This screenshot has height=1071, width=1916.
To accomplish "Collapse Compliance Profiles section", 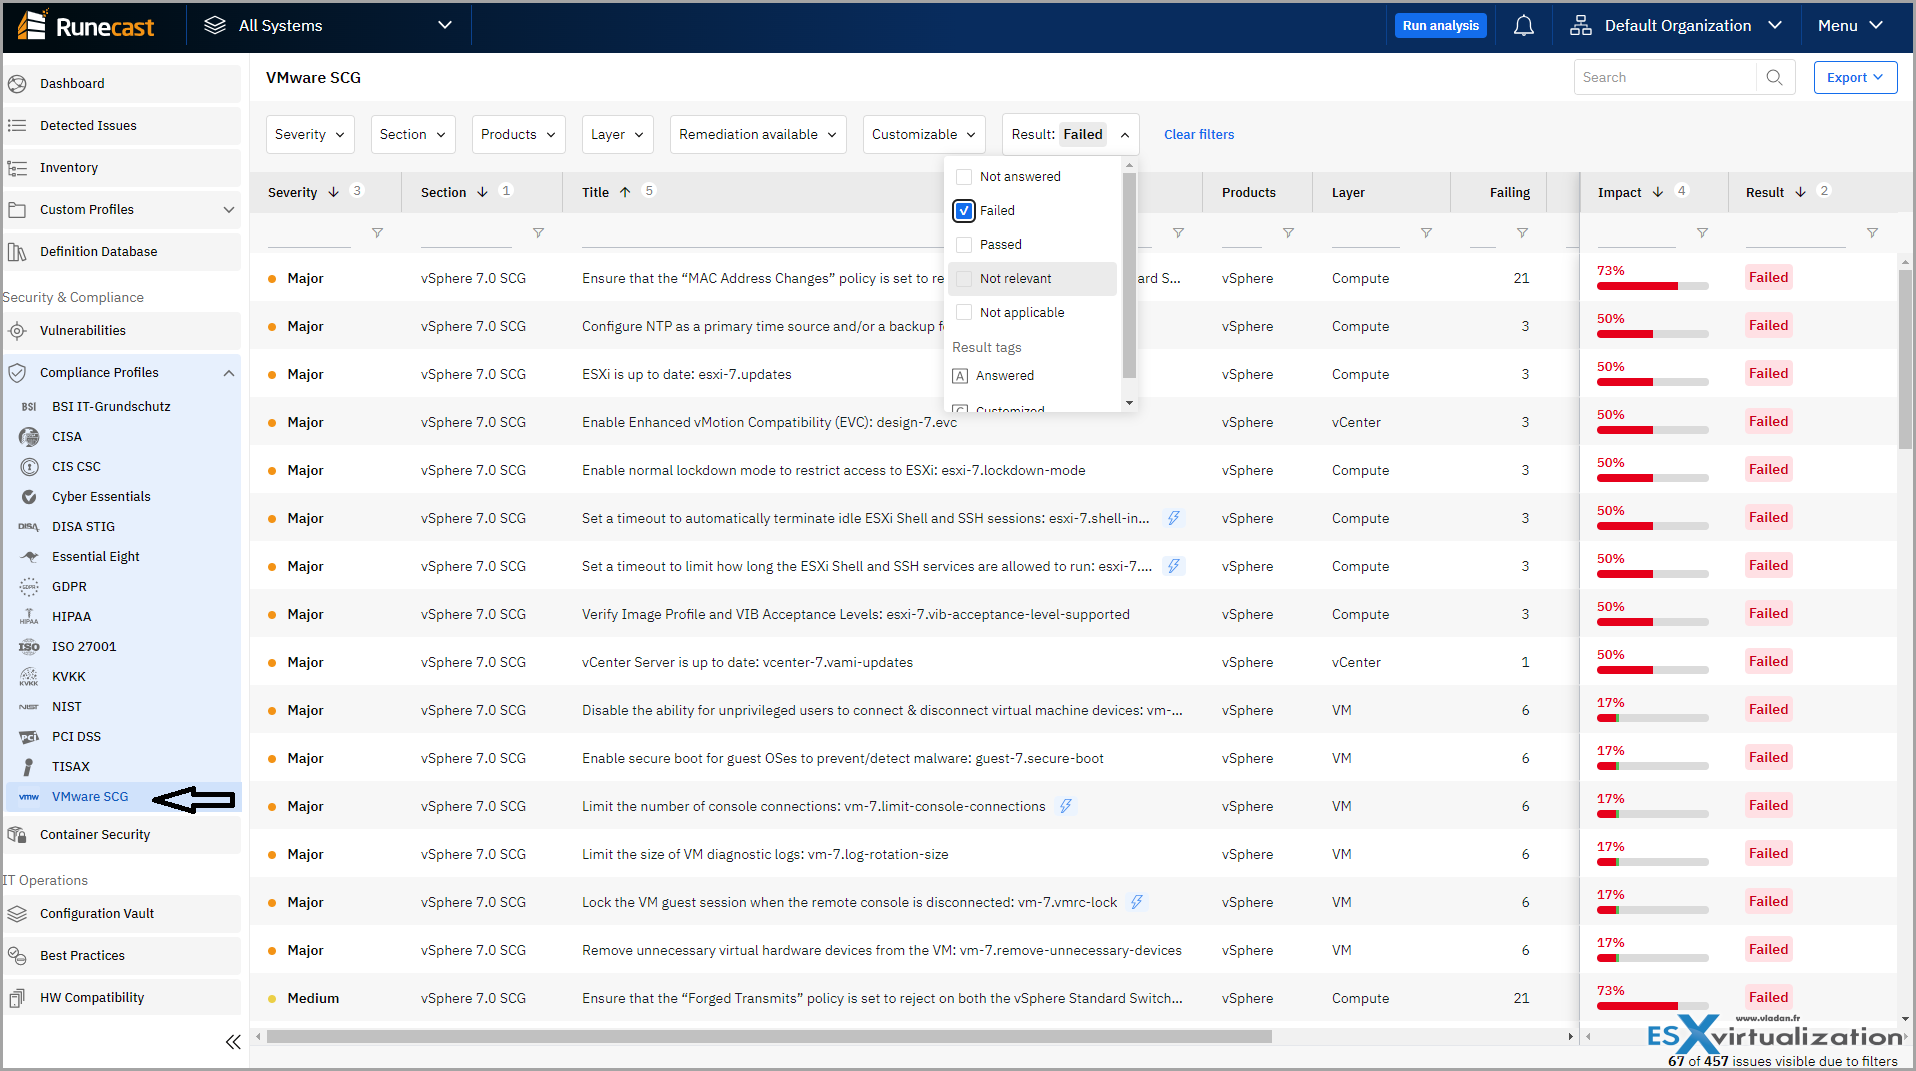I will click(x=121, y=373).
